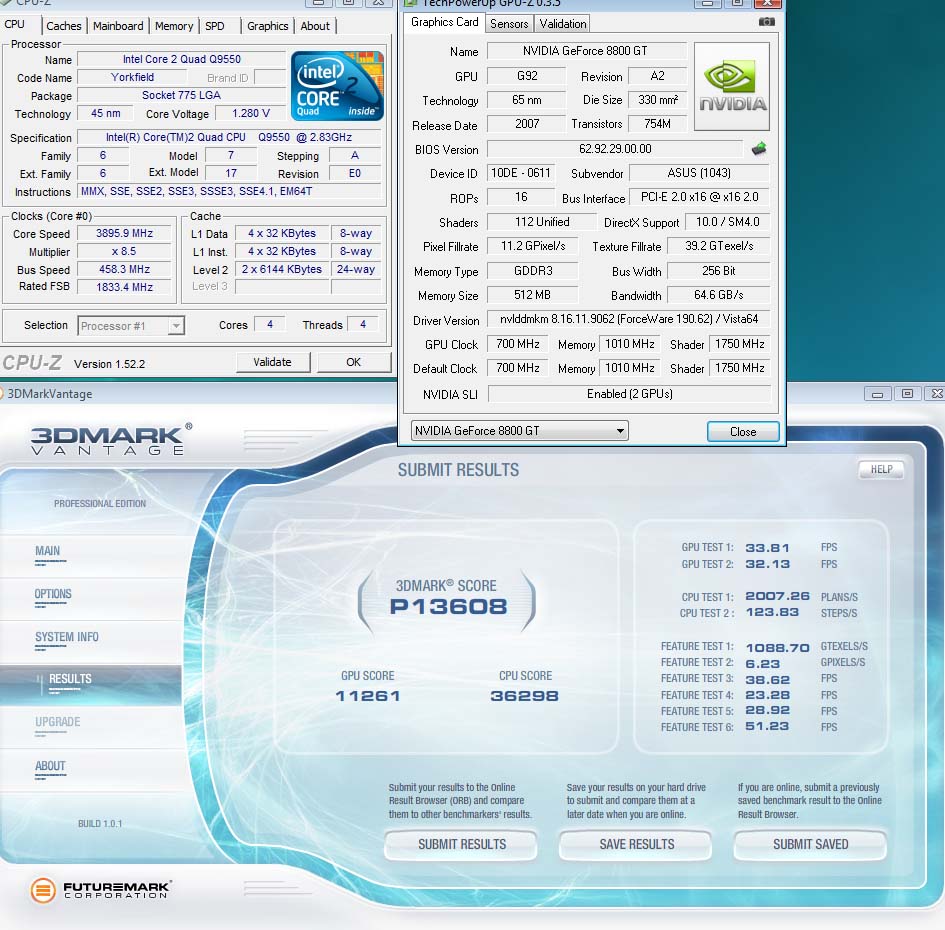Click the BIOS save chip icon in GPU-Z
Image resolution: width=945 pixels, height=930 pixels.
tap(759, 148)
